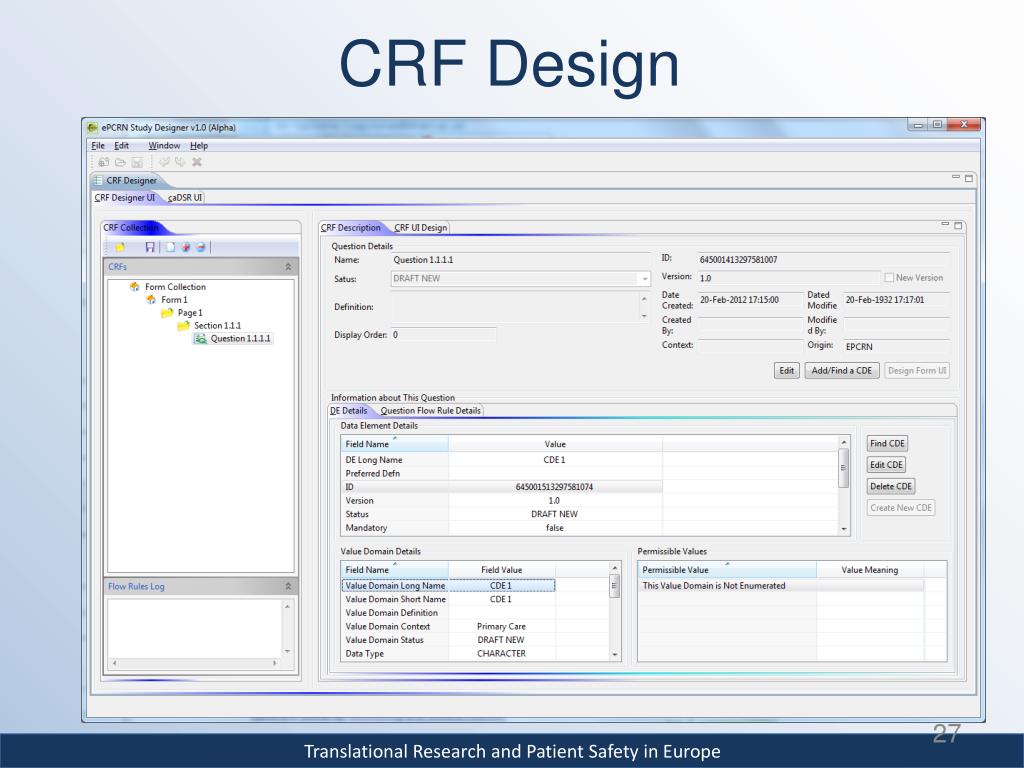Click the Add/Find a CDE button
The image size is (1024, 768).
[x=842, y=370]
